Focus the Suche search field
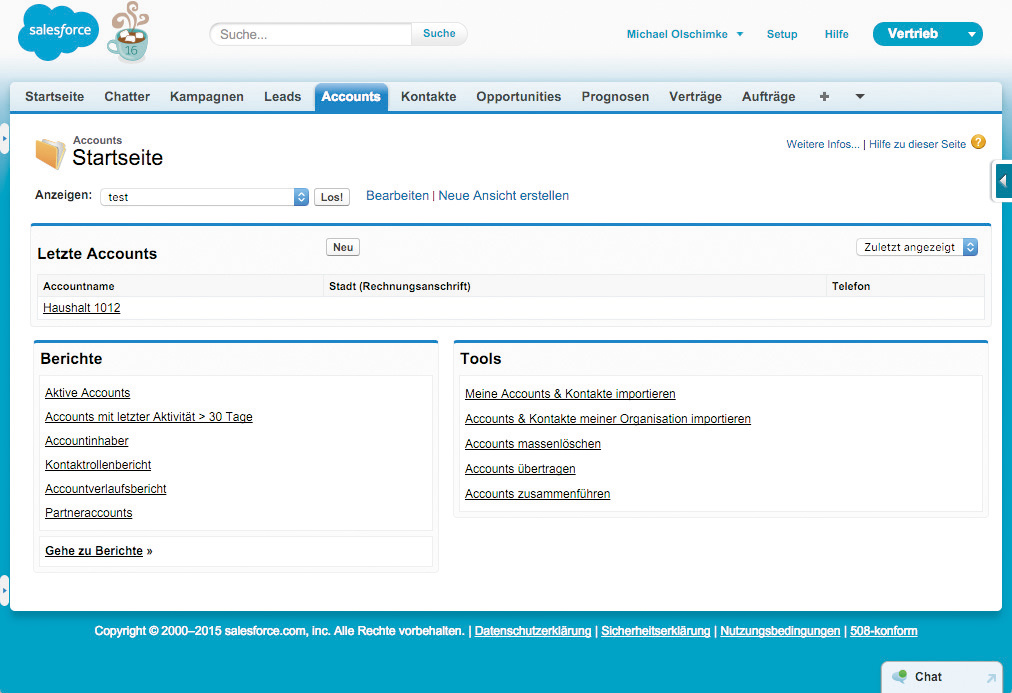This screenshot has width=1012, height=693. pyautogui.click(x=310, y=34)
